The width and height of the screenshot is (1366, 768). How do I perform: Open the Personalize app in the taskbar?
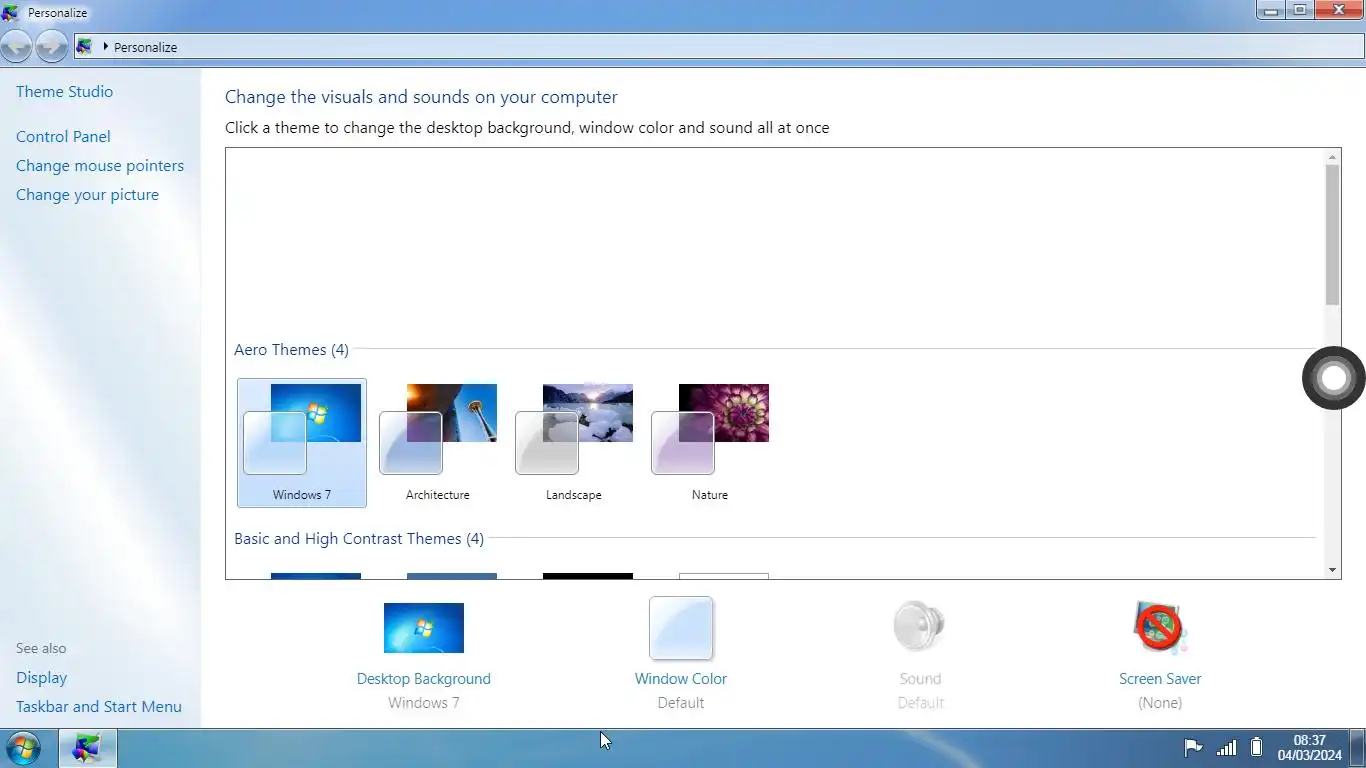(87, 748)
